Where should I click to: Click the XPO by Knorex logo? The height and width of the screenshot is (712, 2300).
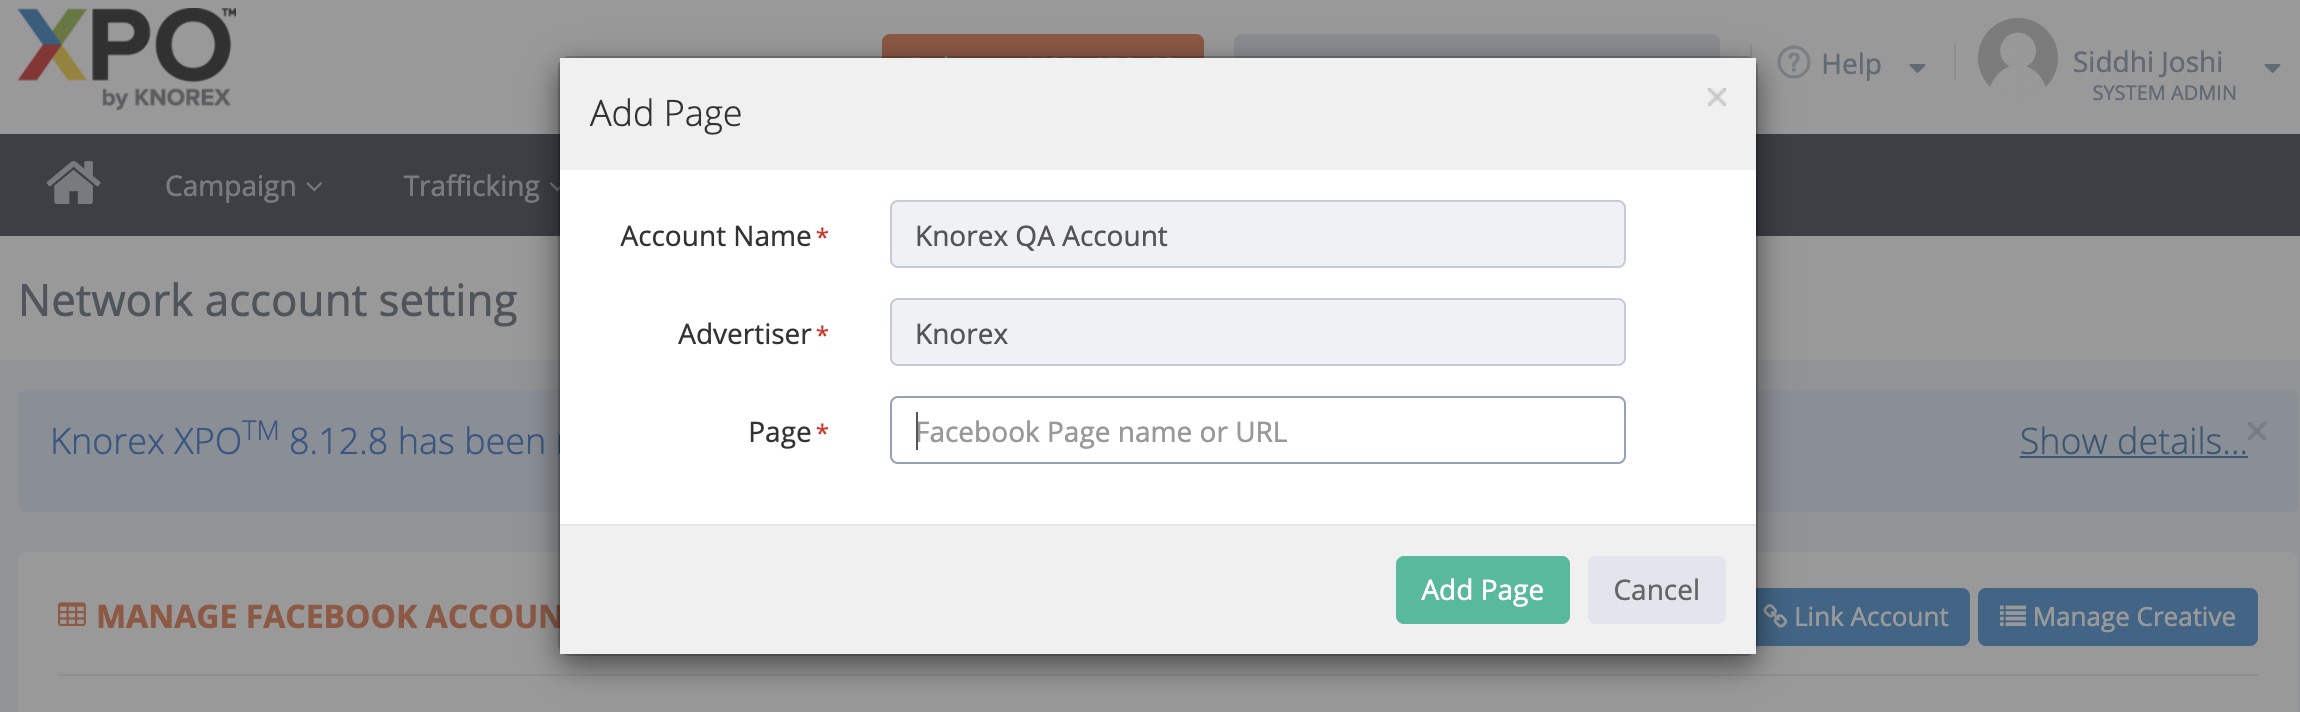pyautogui.click(x=127, y=58)
